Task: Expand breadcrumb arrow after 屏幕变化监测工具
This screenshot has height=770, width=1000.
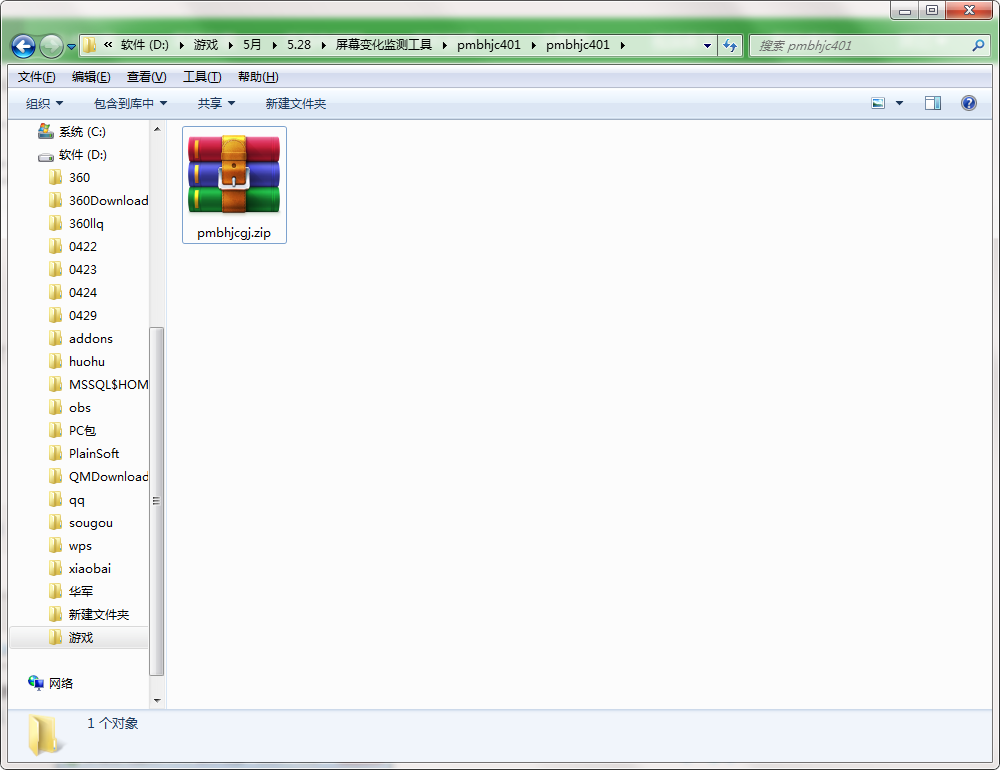Action: tap(445, 45)
